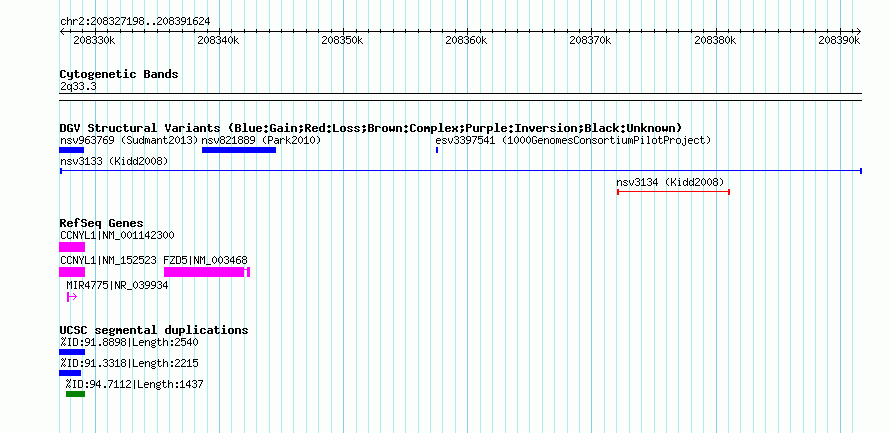Click the RefSeq Genes track title
Screen dimensions: 890x433
102,223
